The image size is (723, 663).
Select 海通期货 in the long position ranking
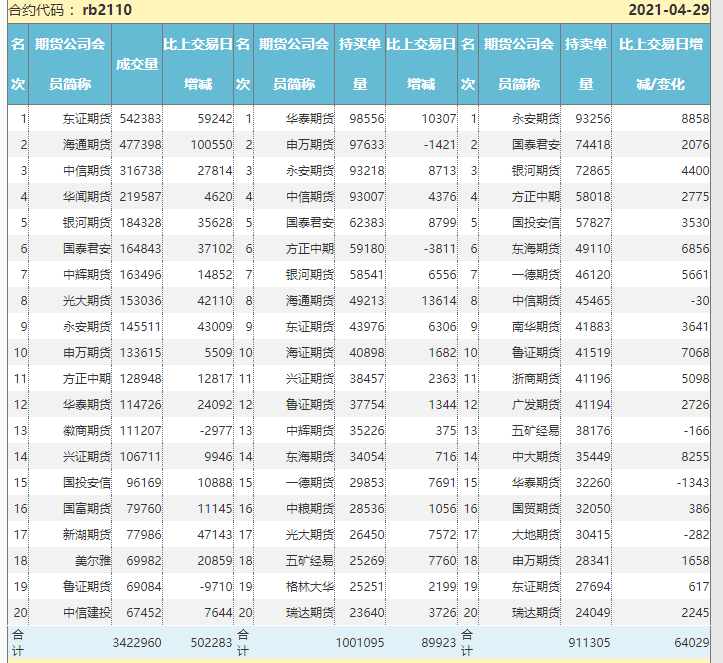(309, 301)
